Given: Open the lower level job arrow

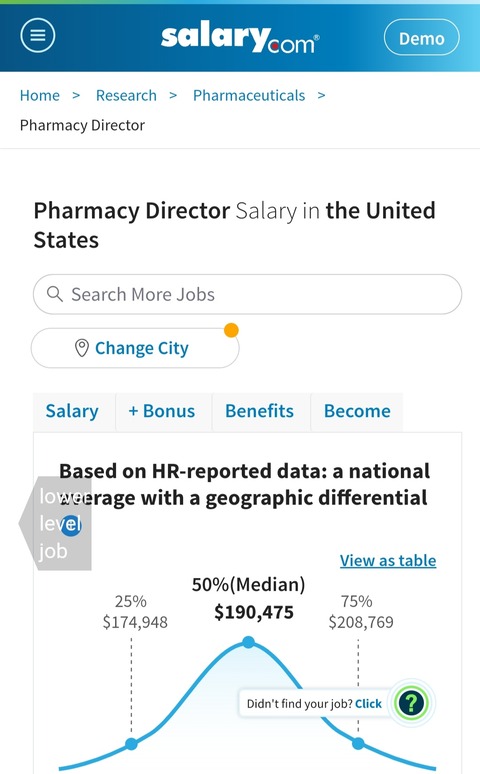Looking at the screenshot, I should [x=55, y=523].
